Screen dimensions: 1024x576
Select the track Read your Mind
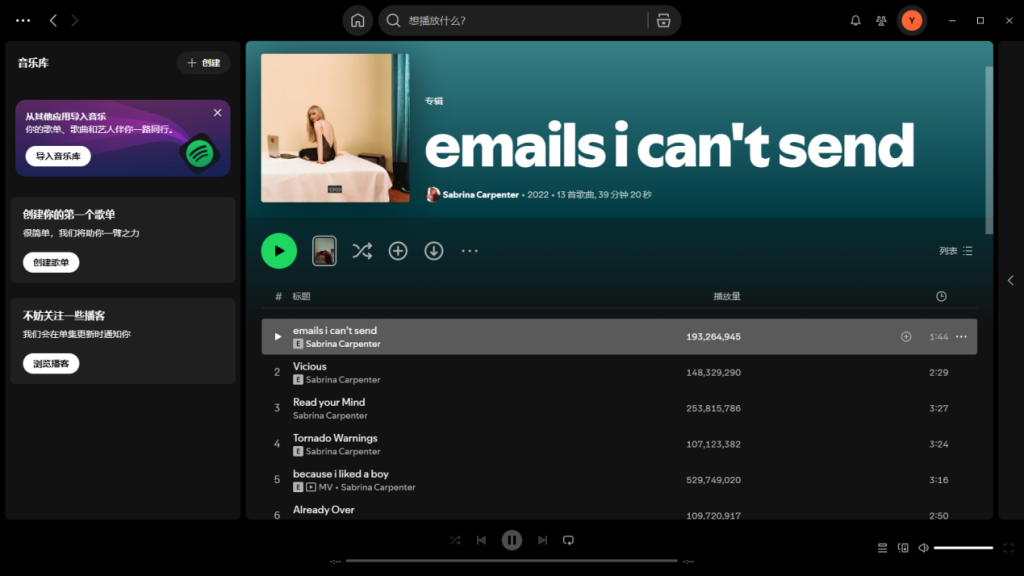click(x=619, y=409)
